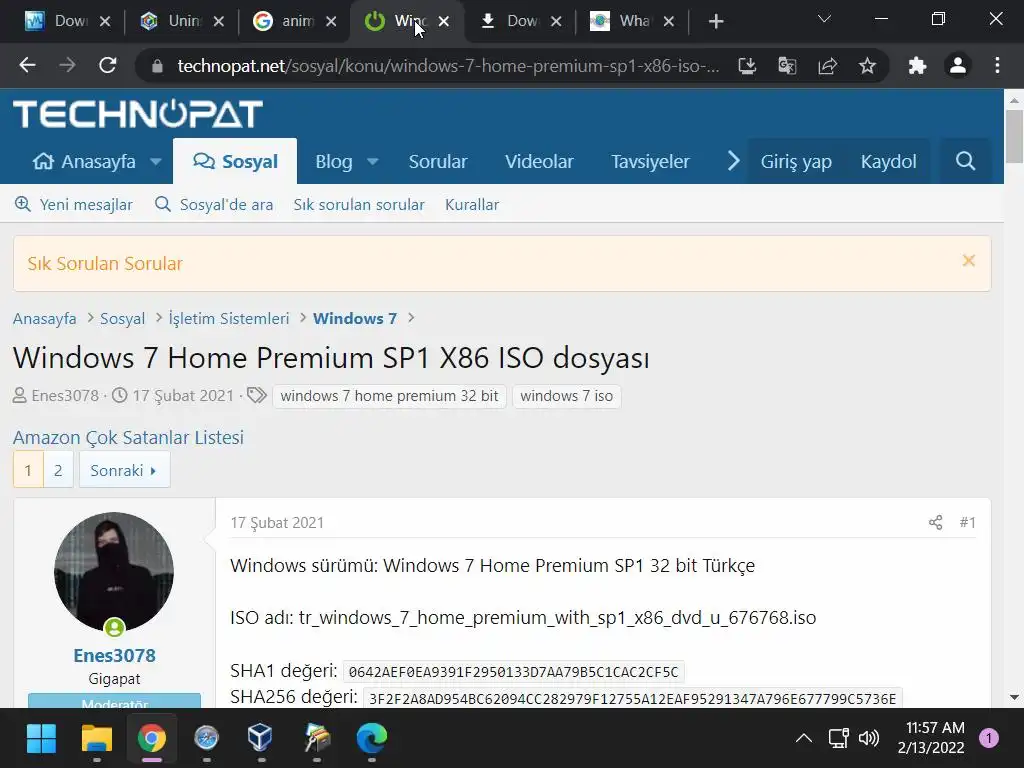Bookmark this page with the star icon
Viewport: 1024px width, 768px height.
867,65
